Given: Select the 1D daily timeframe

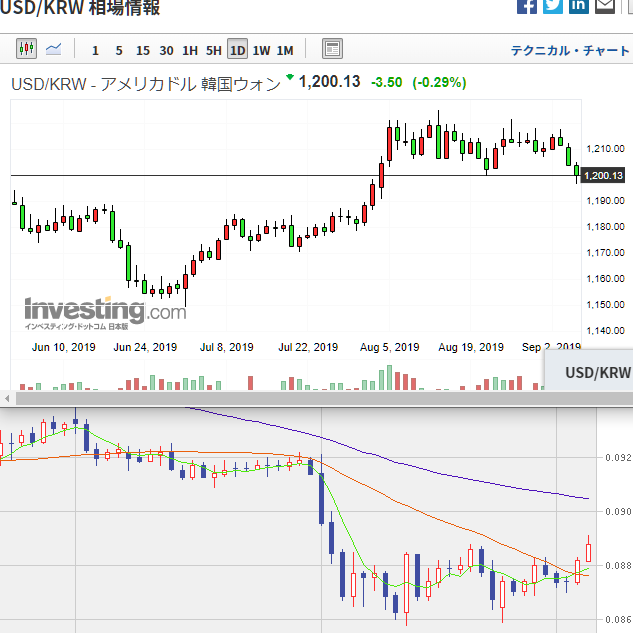Looking at the screenshot, I should click(x=237, y=49).
